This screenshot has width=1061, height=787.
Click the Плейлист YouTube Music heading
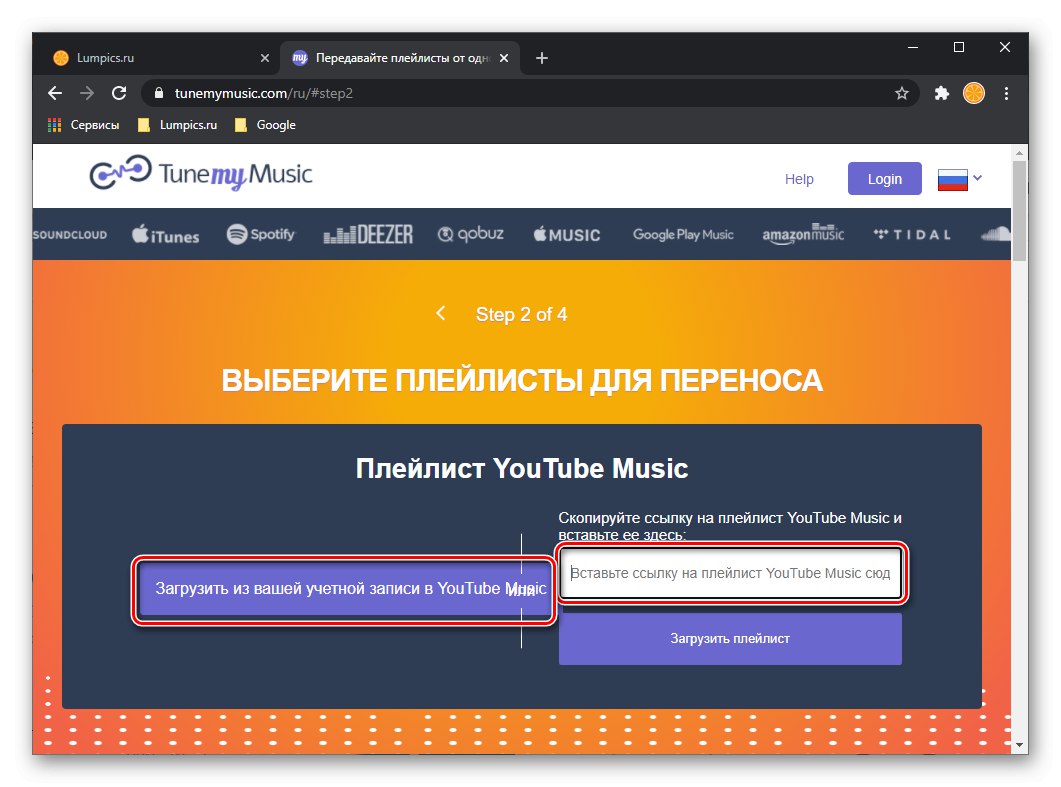pyautogui.click(x=522, y=468)
